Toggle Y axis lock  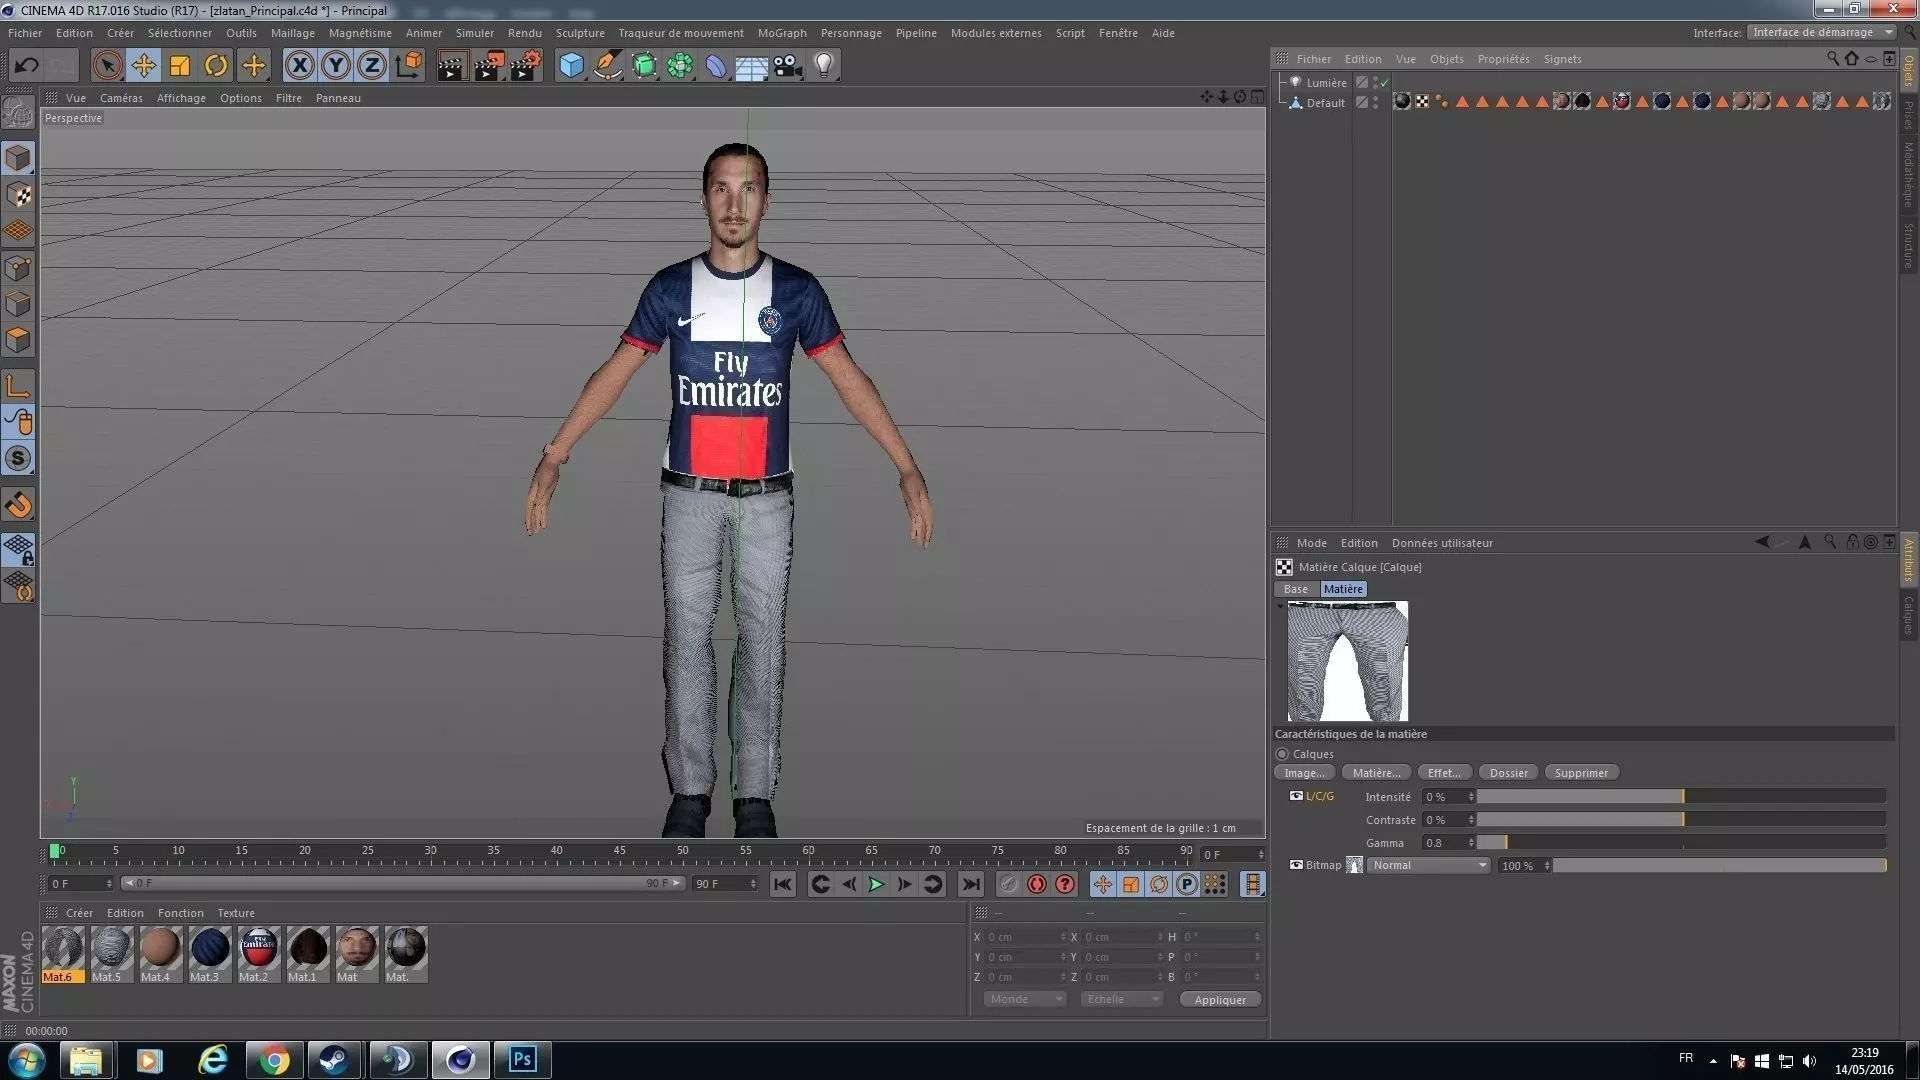[x=336, y=66]
